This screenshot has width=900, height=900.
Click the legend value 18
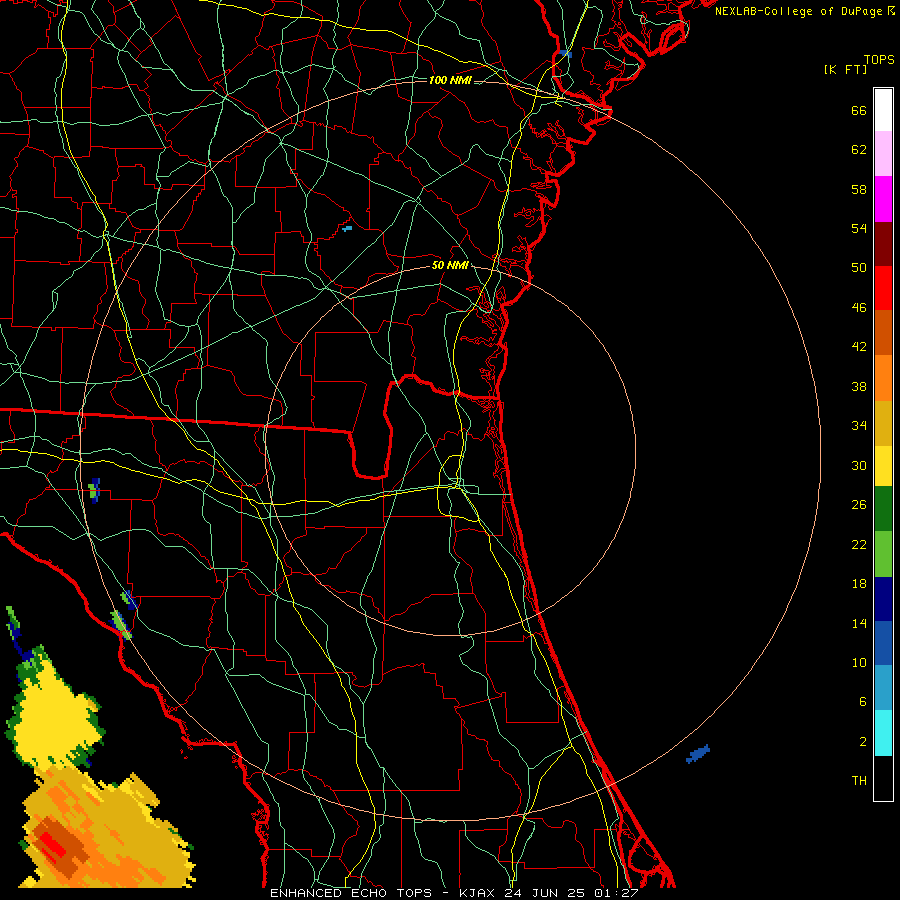[859, 584]
